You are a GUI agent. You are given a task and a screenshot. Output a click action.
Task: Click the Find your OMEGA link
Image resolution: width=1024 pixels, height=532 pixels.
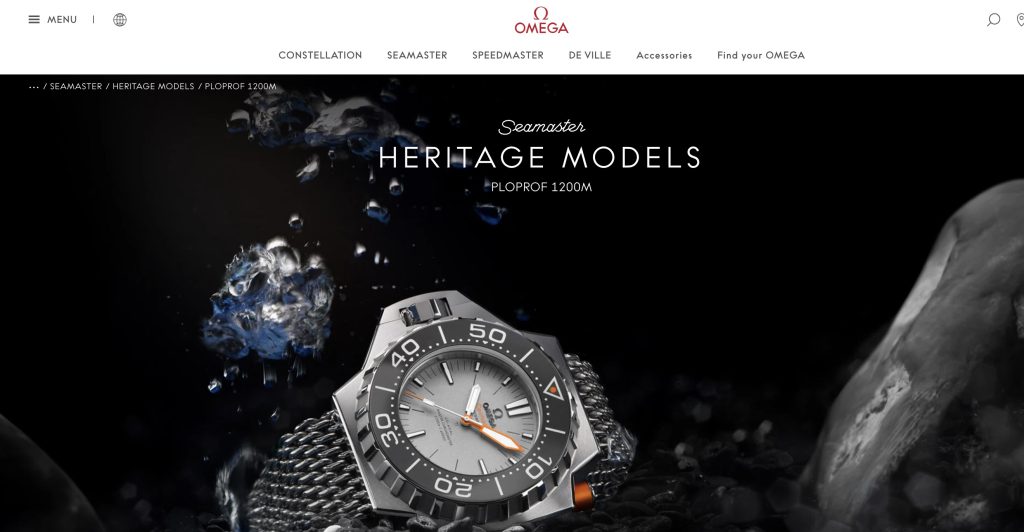[x=761, y=55]
